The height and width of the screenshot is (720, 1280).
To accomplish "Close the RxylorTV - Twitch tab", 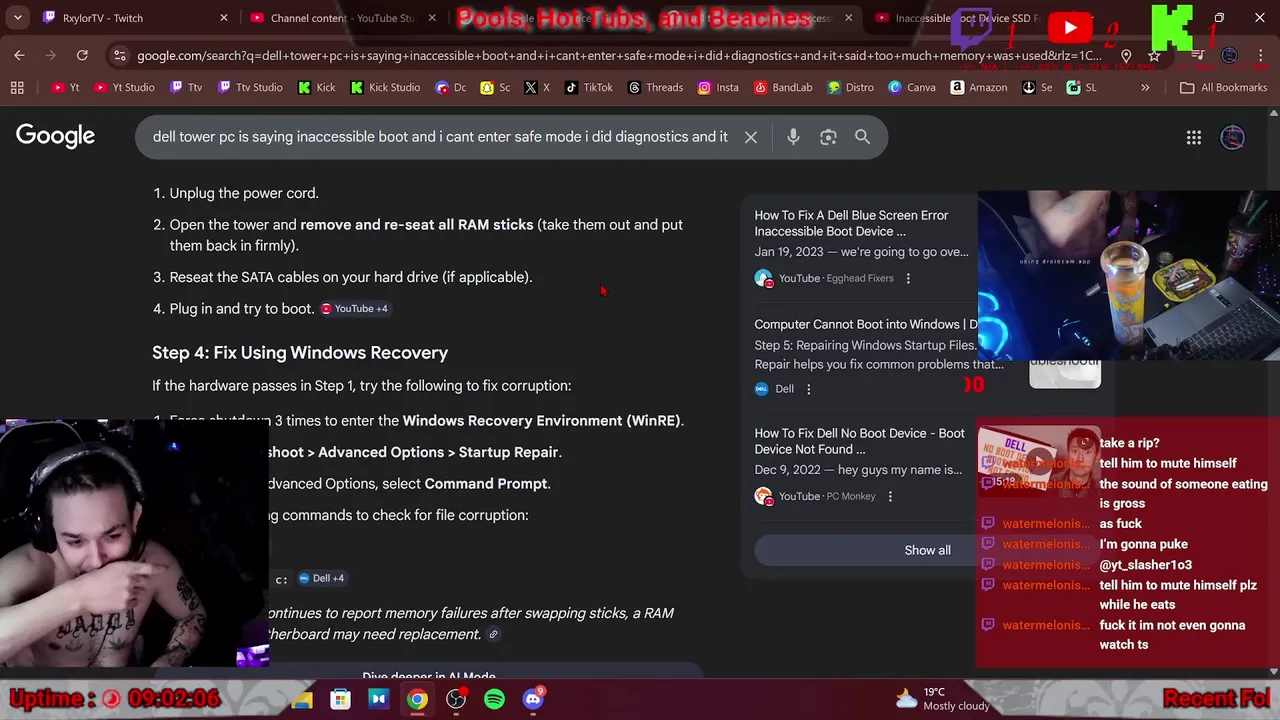I will point(224,18).
